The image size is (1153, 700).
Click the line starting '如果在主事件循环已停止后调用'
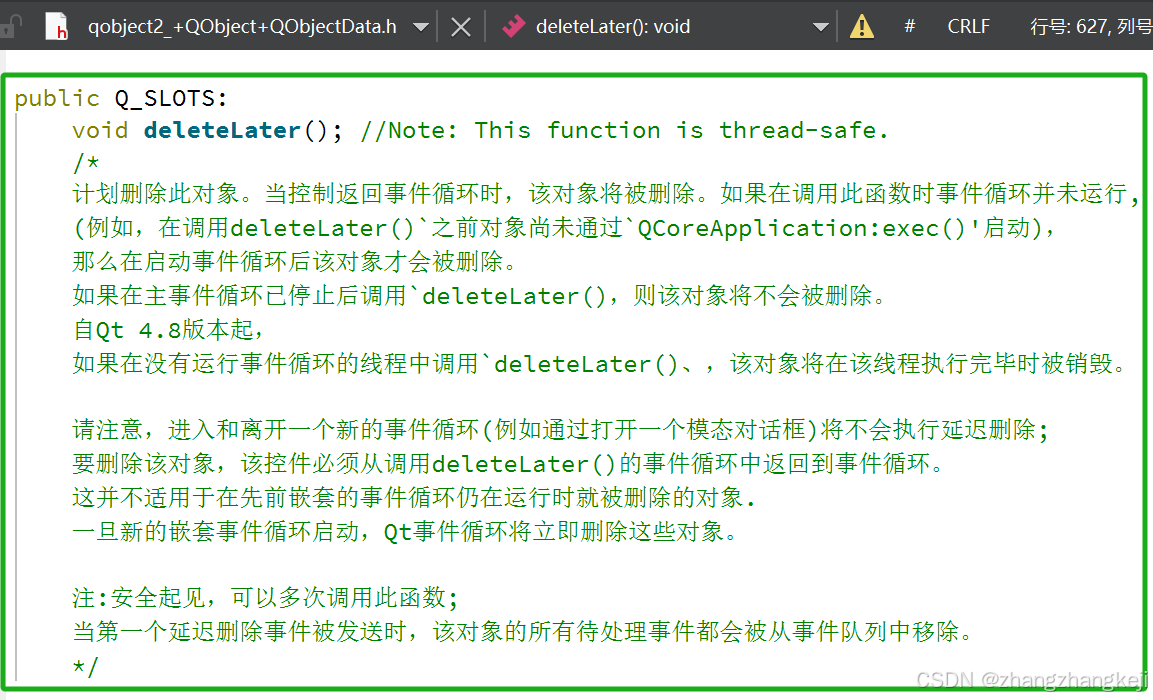[480, 296]
